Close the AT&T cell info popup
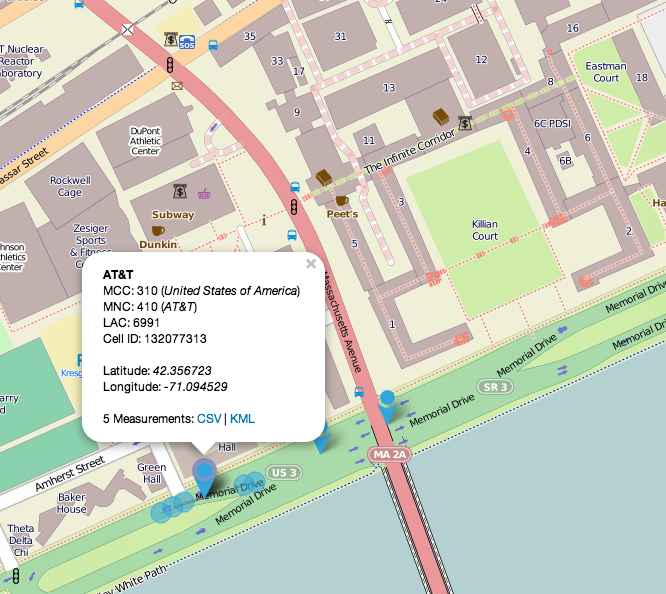Image resolution: width=666 pixels, height=594 pixels. [x=311, y=264]
